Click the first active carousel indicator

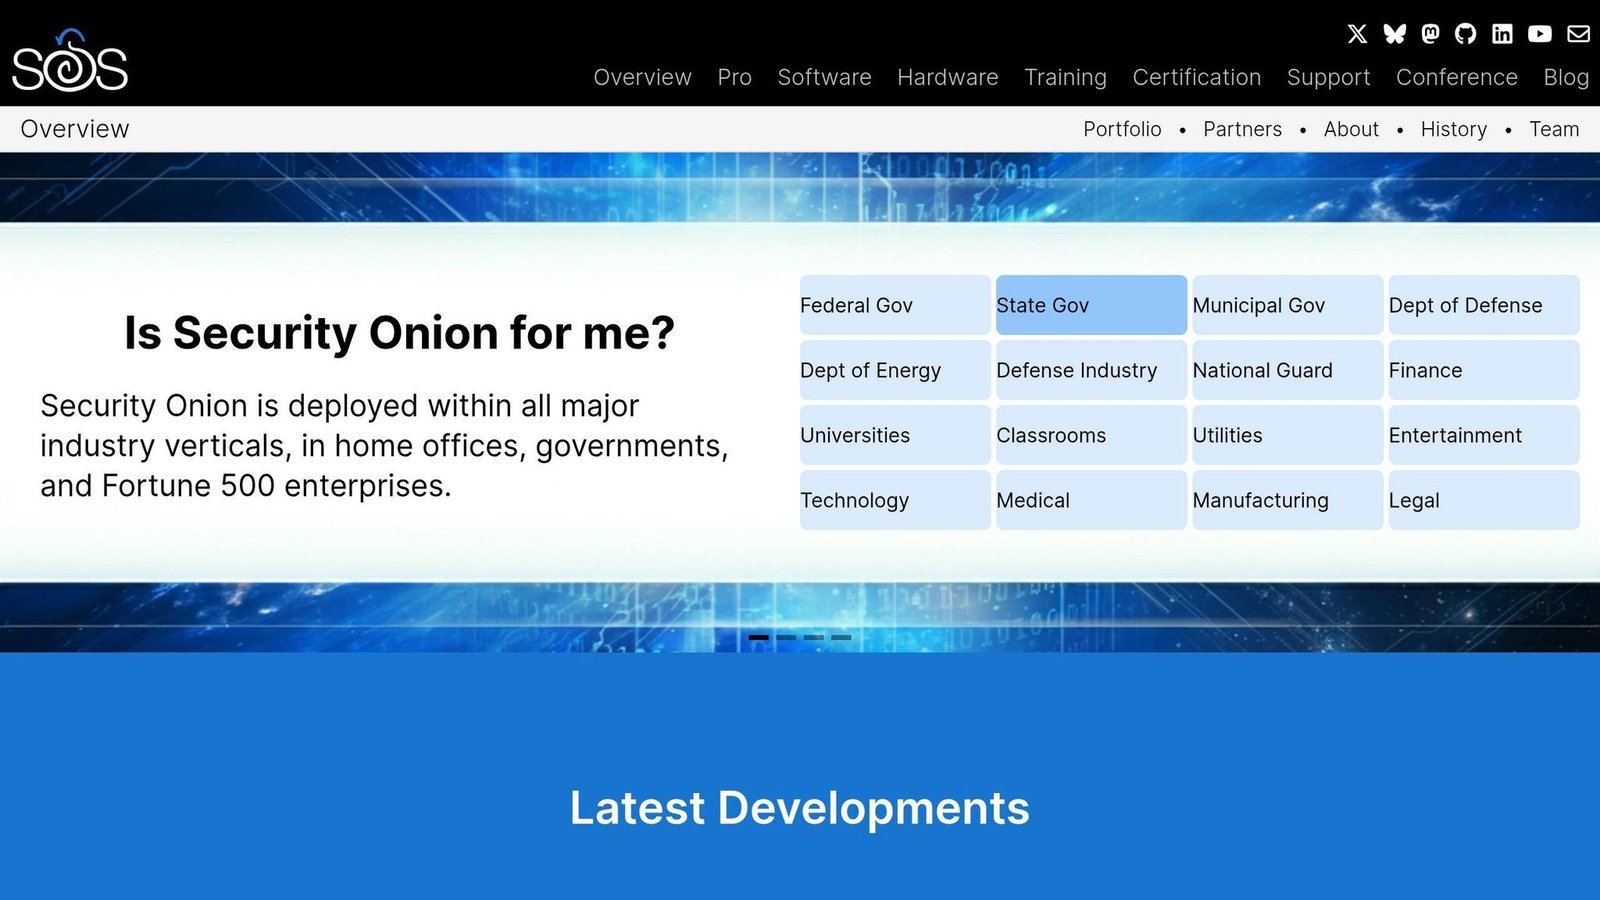click(759, 637)
